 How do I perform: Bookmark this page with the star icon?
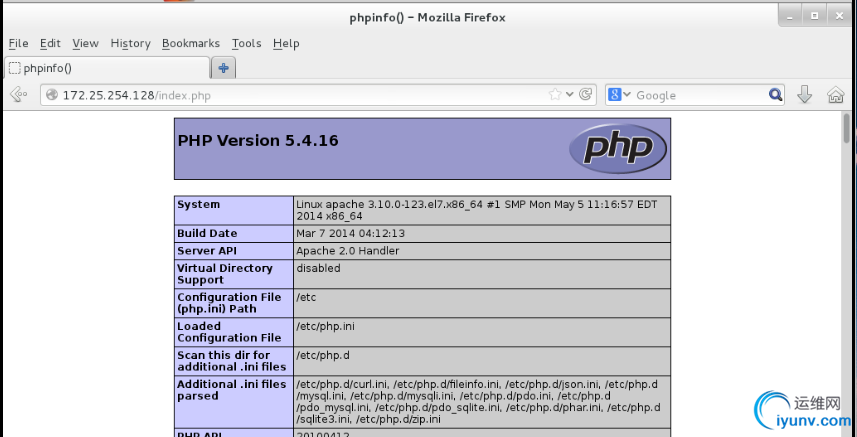pyautogui.click(x=555, y=95)
